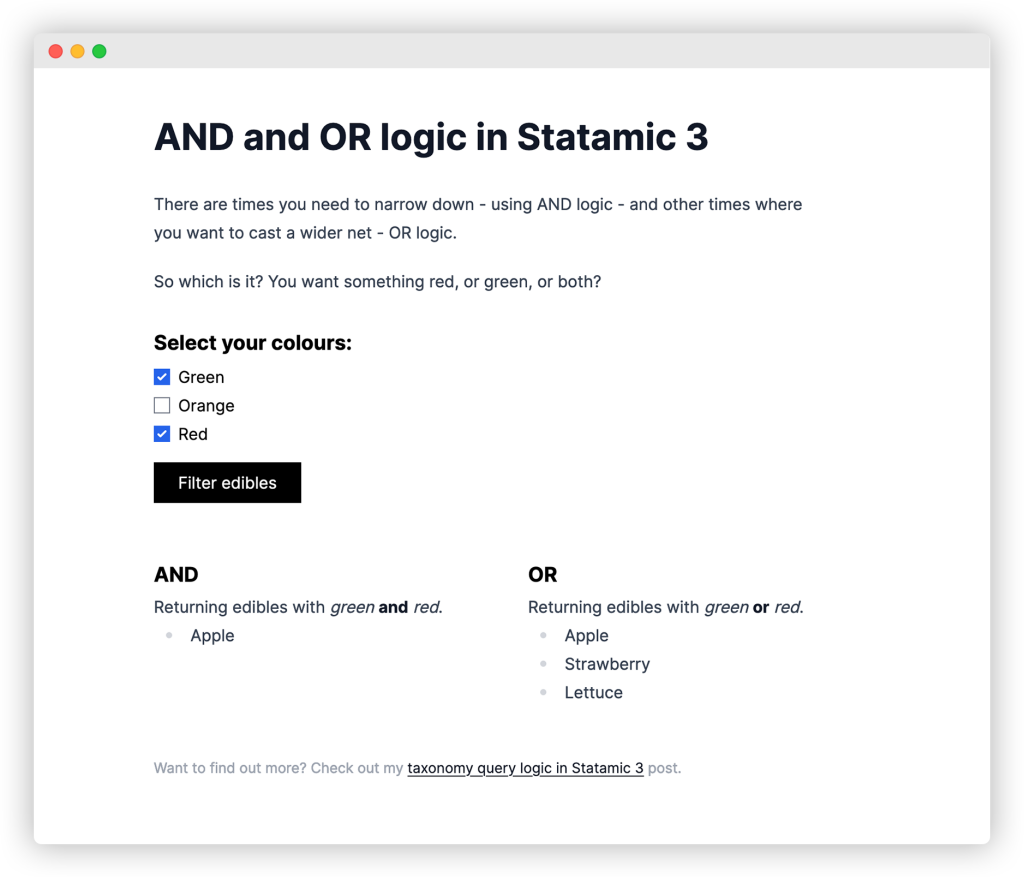Select Lettuce in the OR results
1024x877 pixels.
593,692
